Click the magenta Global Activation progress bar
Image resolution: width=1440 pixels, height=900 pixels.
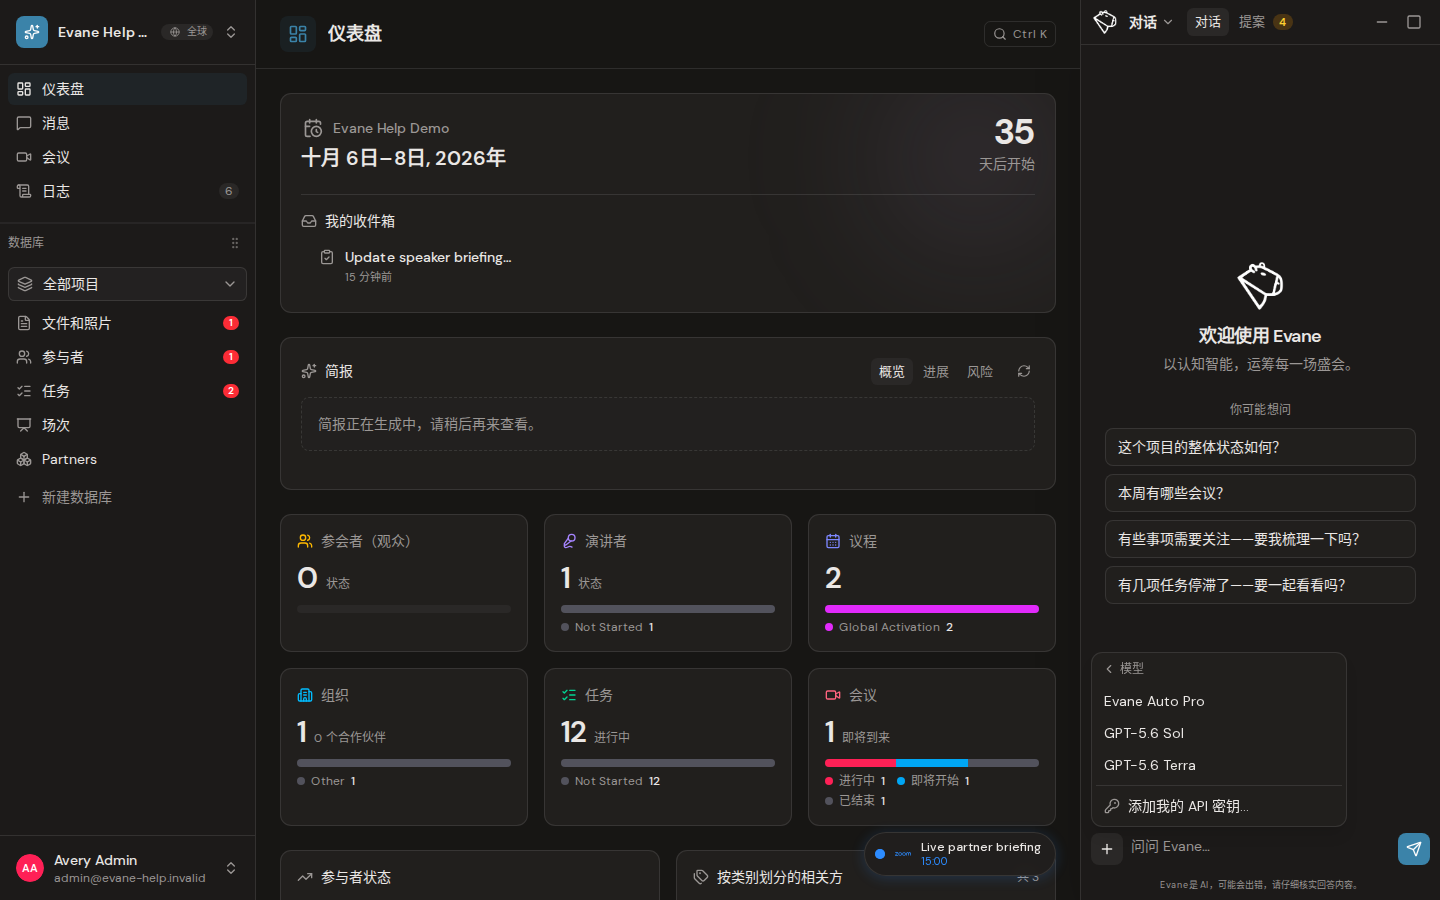pyautogui.click(x=932, y=609)
